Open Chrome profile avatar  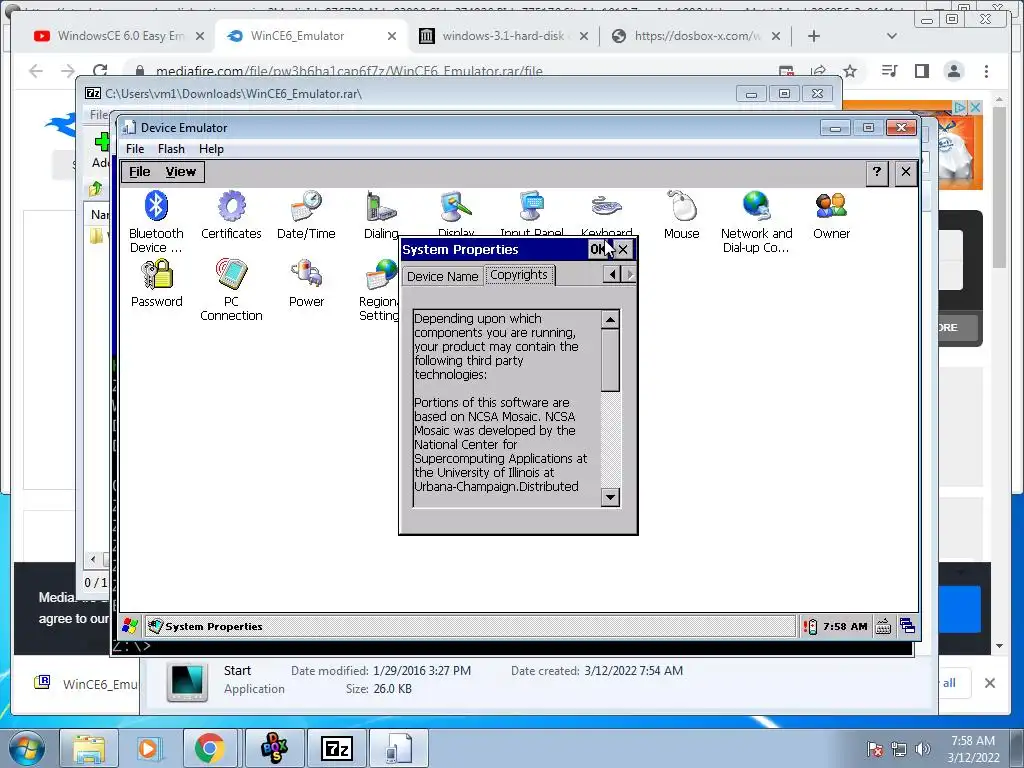(953, 71)
